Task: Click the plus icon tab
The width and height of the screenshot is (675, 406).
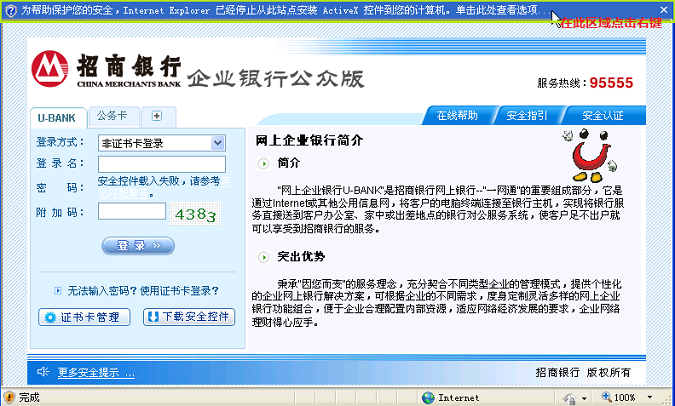Action: (x=157, y=116)
